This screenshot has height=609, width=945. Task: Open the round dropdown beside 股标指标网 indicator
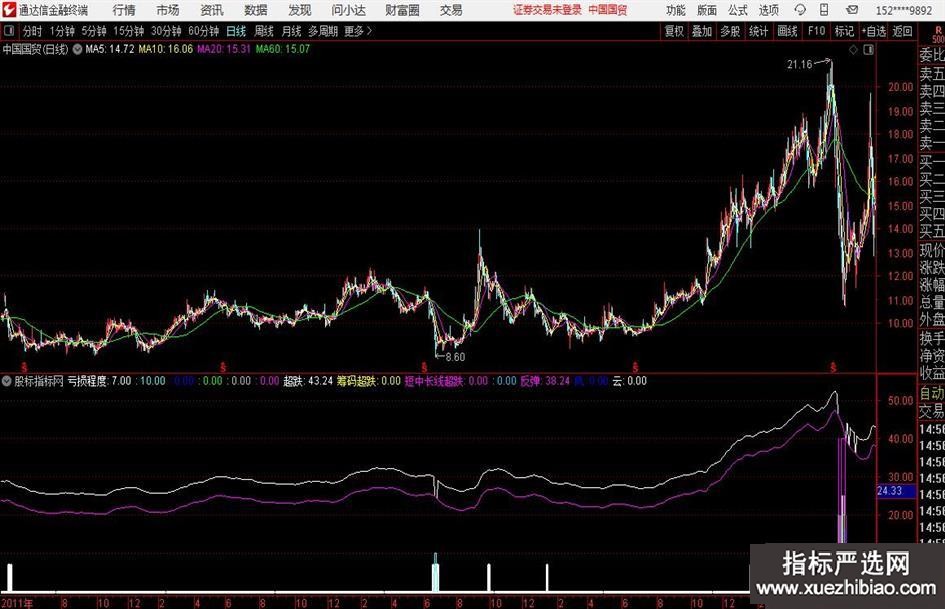click(6, 381)
